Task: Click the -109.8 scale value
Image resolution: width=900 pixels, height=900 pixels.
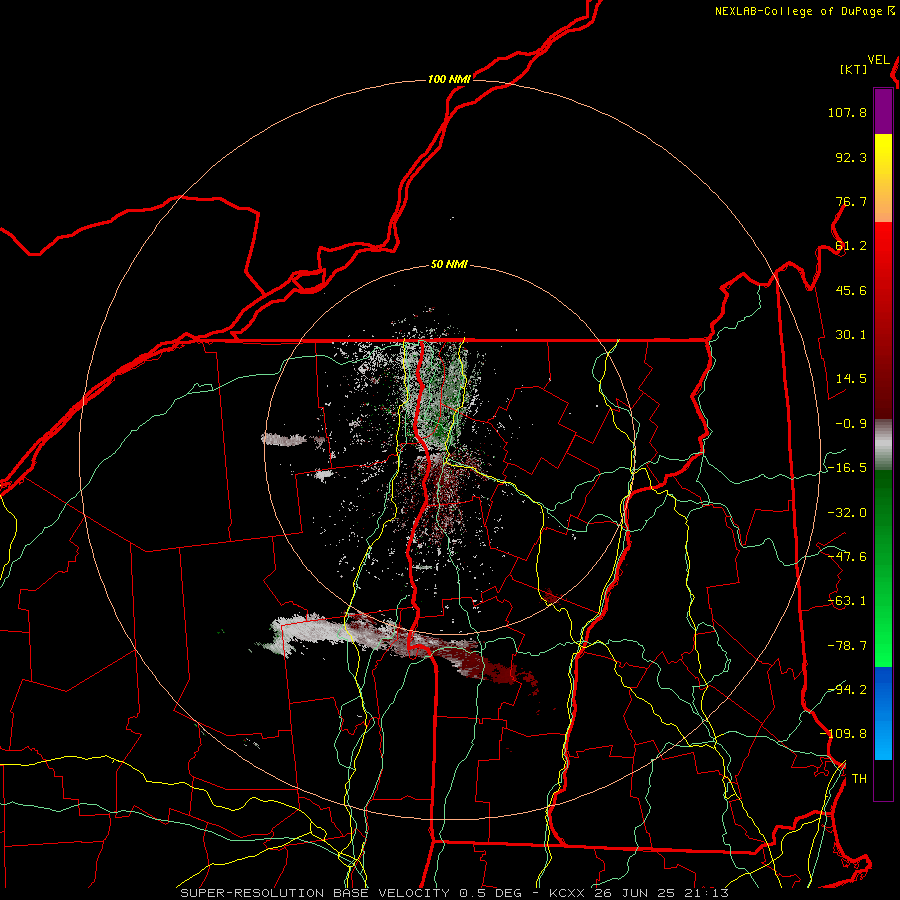Action: [843, 734]
